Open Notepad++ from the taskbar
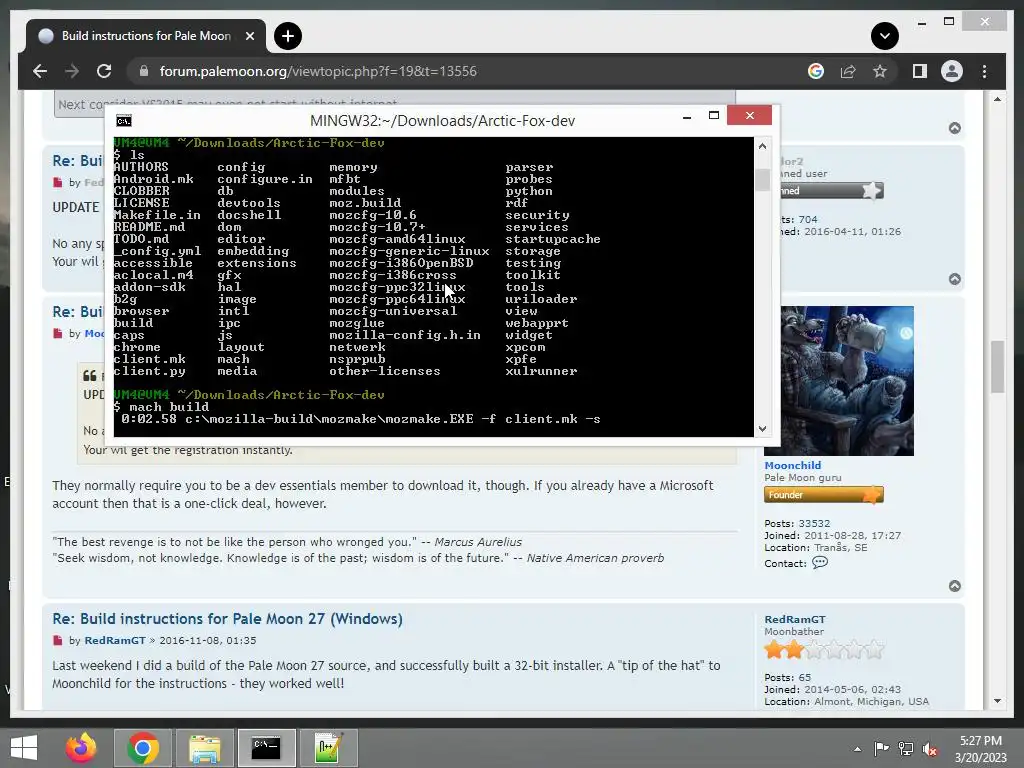1024x768 pixels. point(328,748)
